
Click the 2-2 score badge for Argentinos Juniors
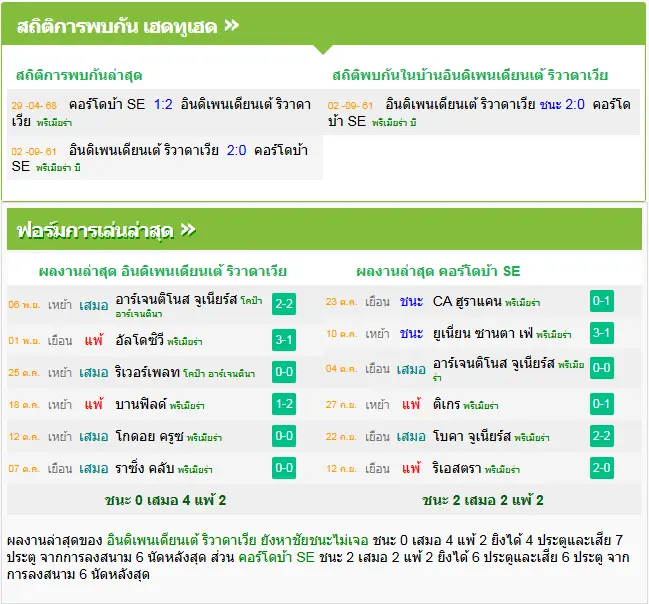pyautogui.click(x=284, y=304)
